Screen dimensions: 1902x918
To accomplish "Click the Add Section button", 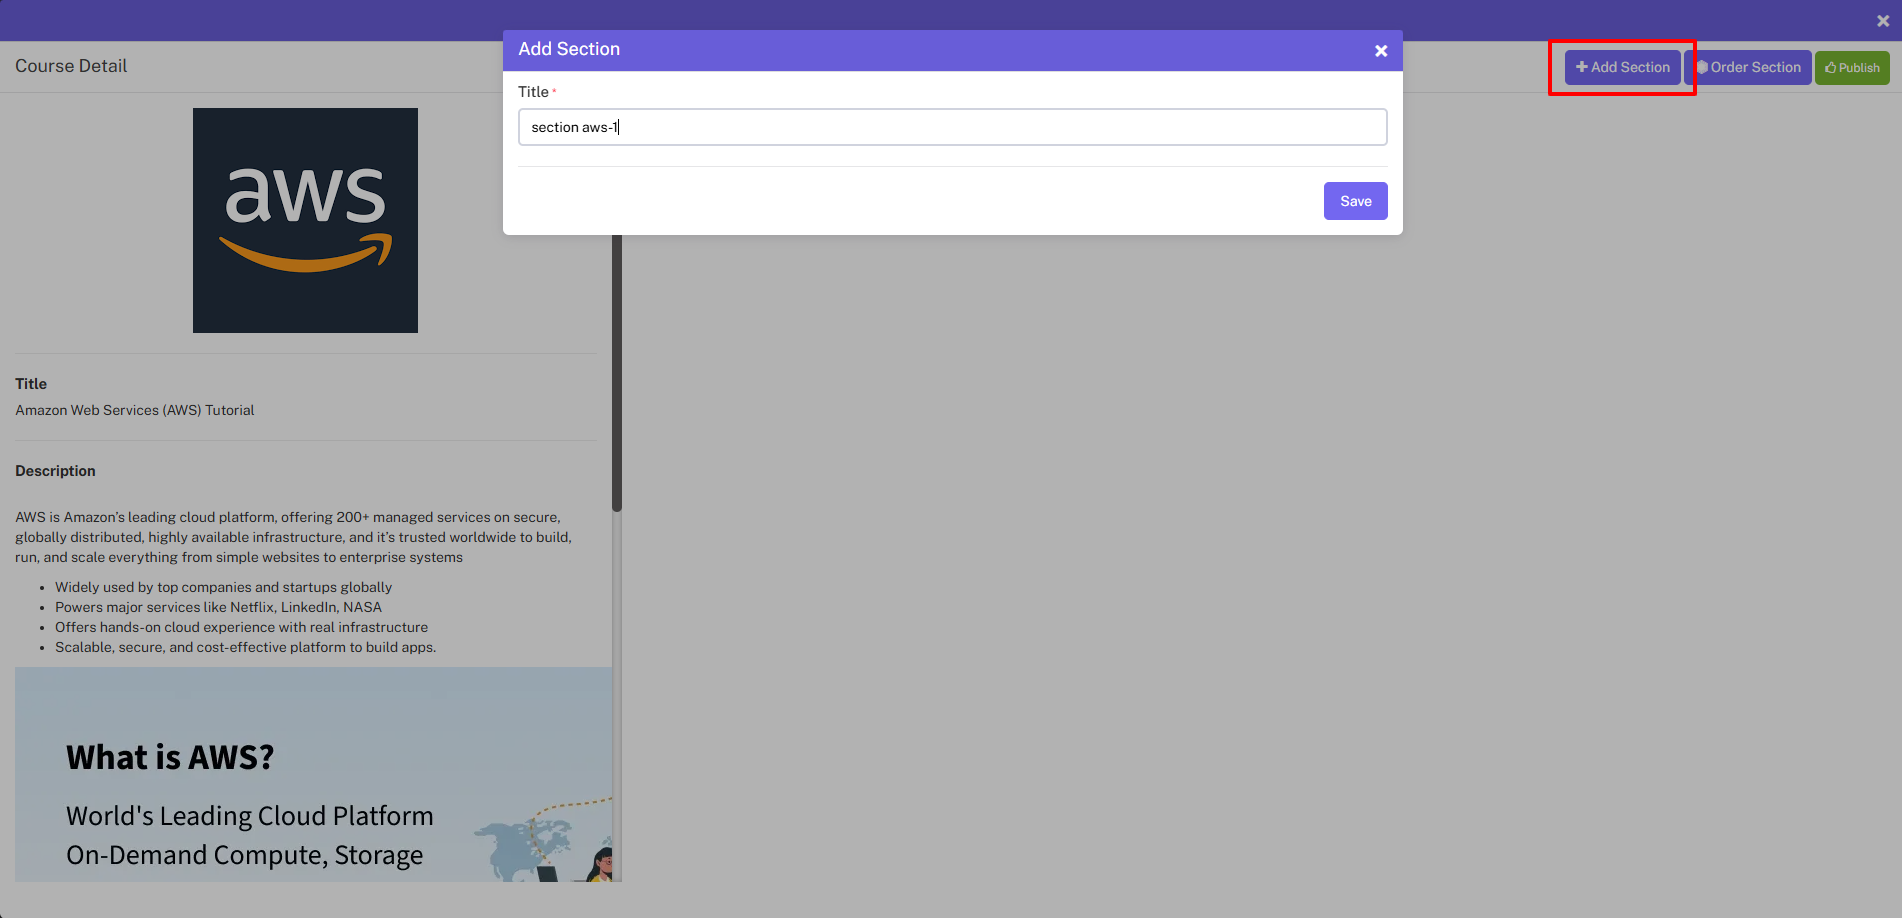I will click(1622, 67).
